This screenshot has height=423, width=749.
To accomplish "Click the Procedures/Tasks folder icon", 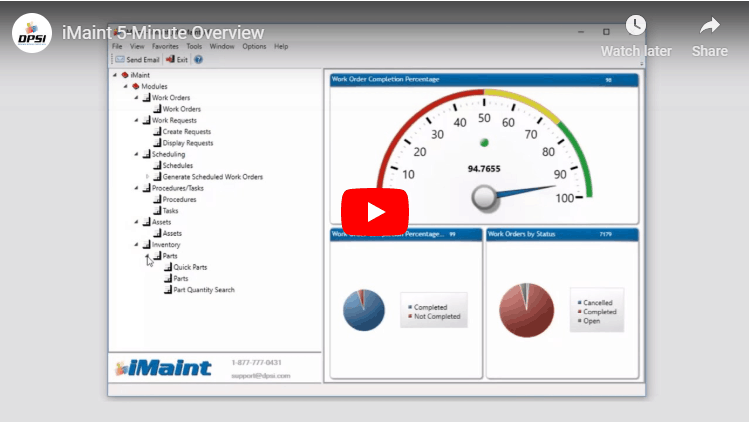I will (147, 188).
